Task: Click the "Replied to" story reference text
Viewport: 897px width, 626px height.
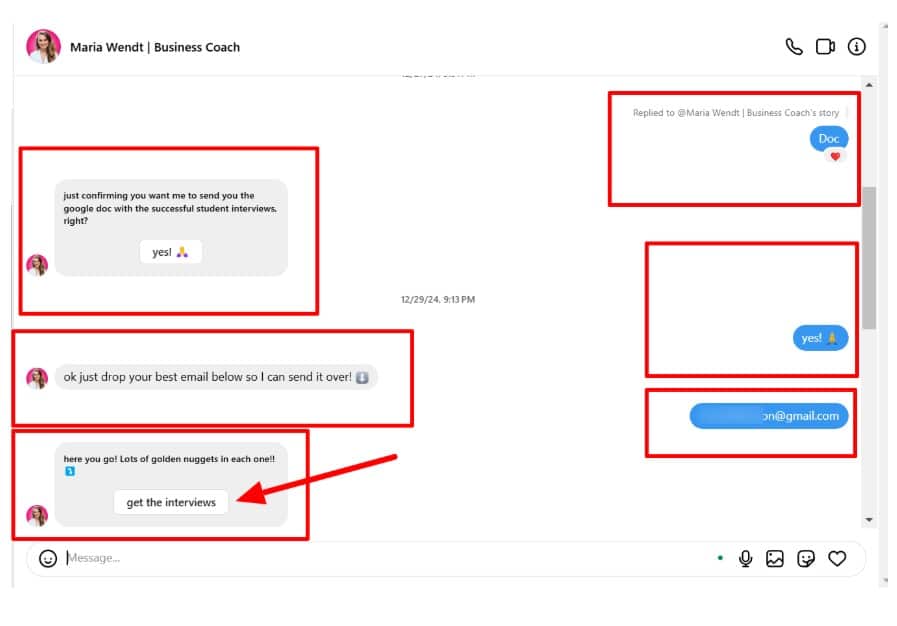Action: pyautogui.click(x=735, y=113)
